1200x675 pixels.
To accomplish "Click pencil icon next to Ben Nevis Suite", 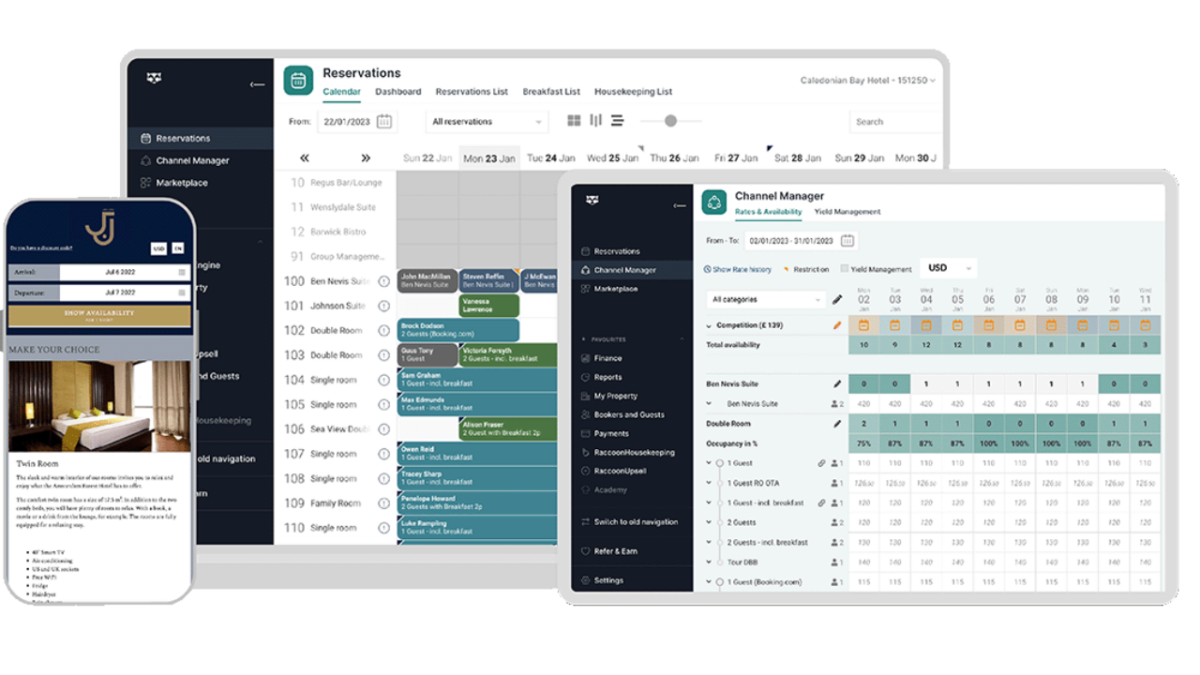I will pos(837,384).
